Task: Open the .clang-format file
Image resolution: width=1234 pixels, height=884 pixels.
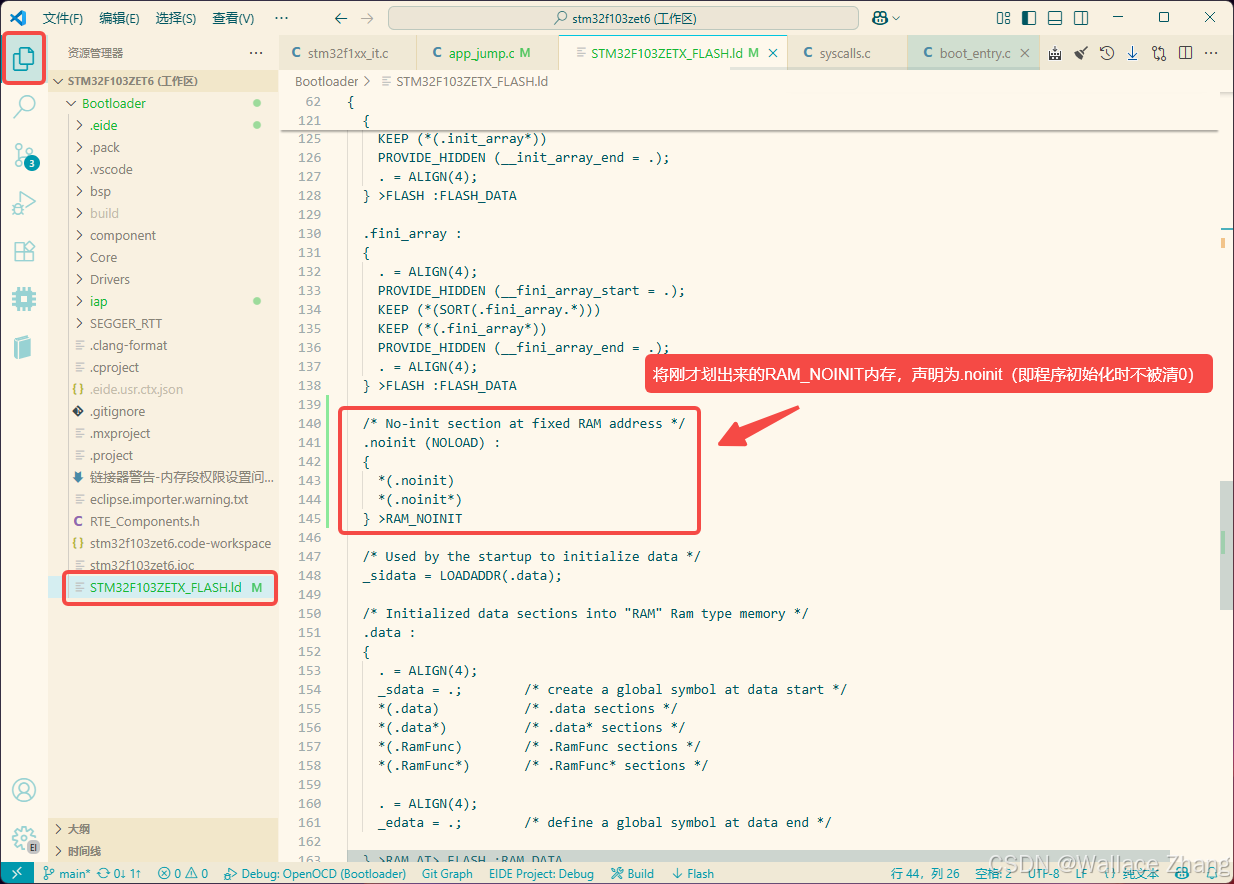Action: pos(163,345)
